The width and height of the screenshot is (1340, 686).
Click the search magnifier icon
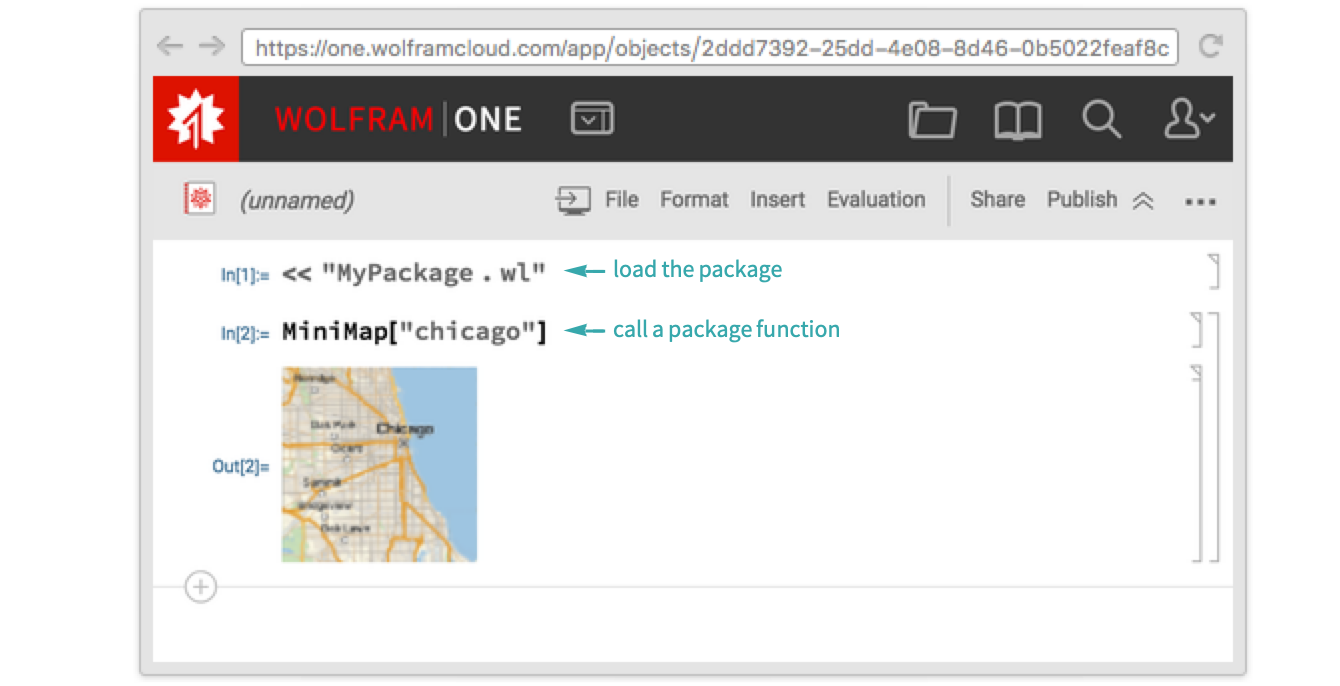(x=1101, y=120)
